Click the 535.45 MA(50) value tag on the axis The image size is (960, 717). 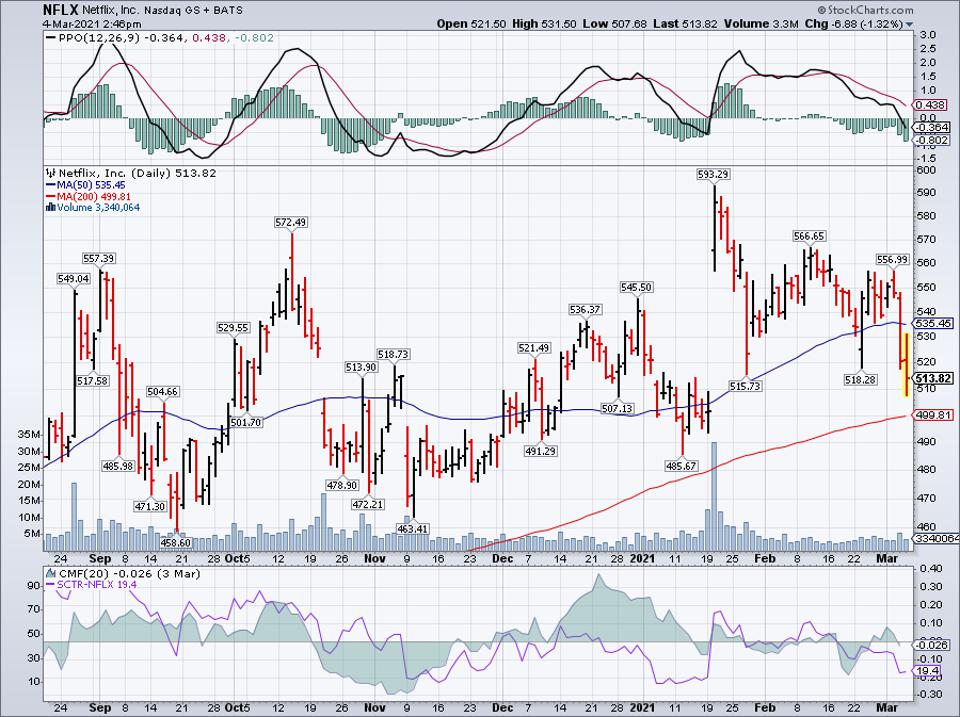click(937, 324)
